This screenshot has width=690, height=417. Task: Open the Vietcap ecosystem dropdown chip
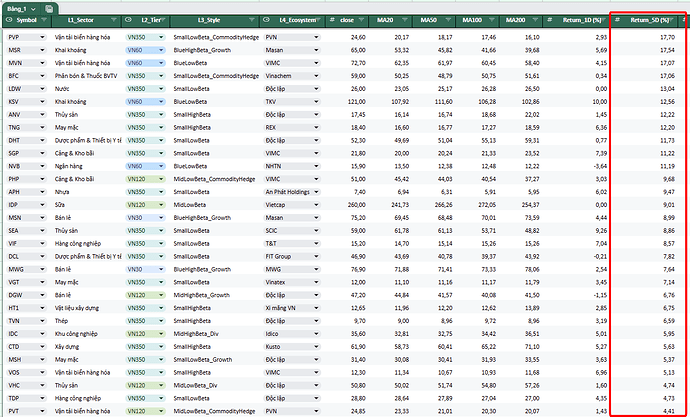pos(292,205)
